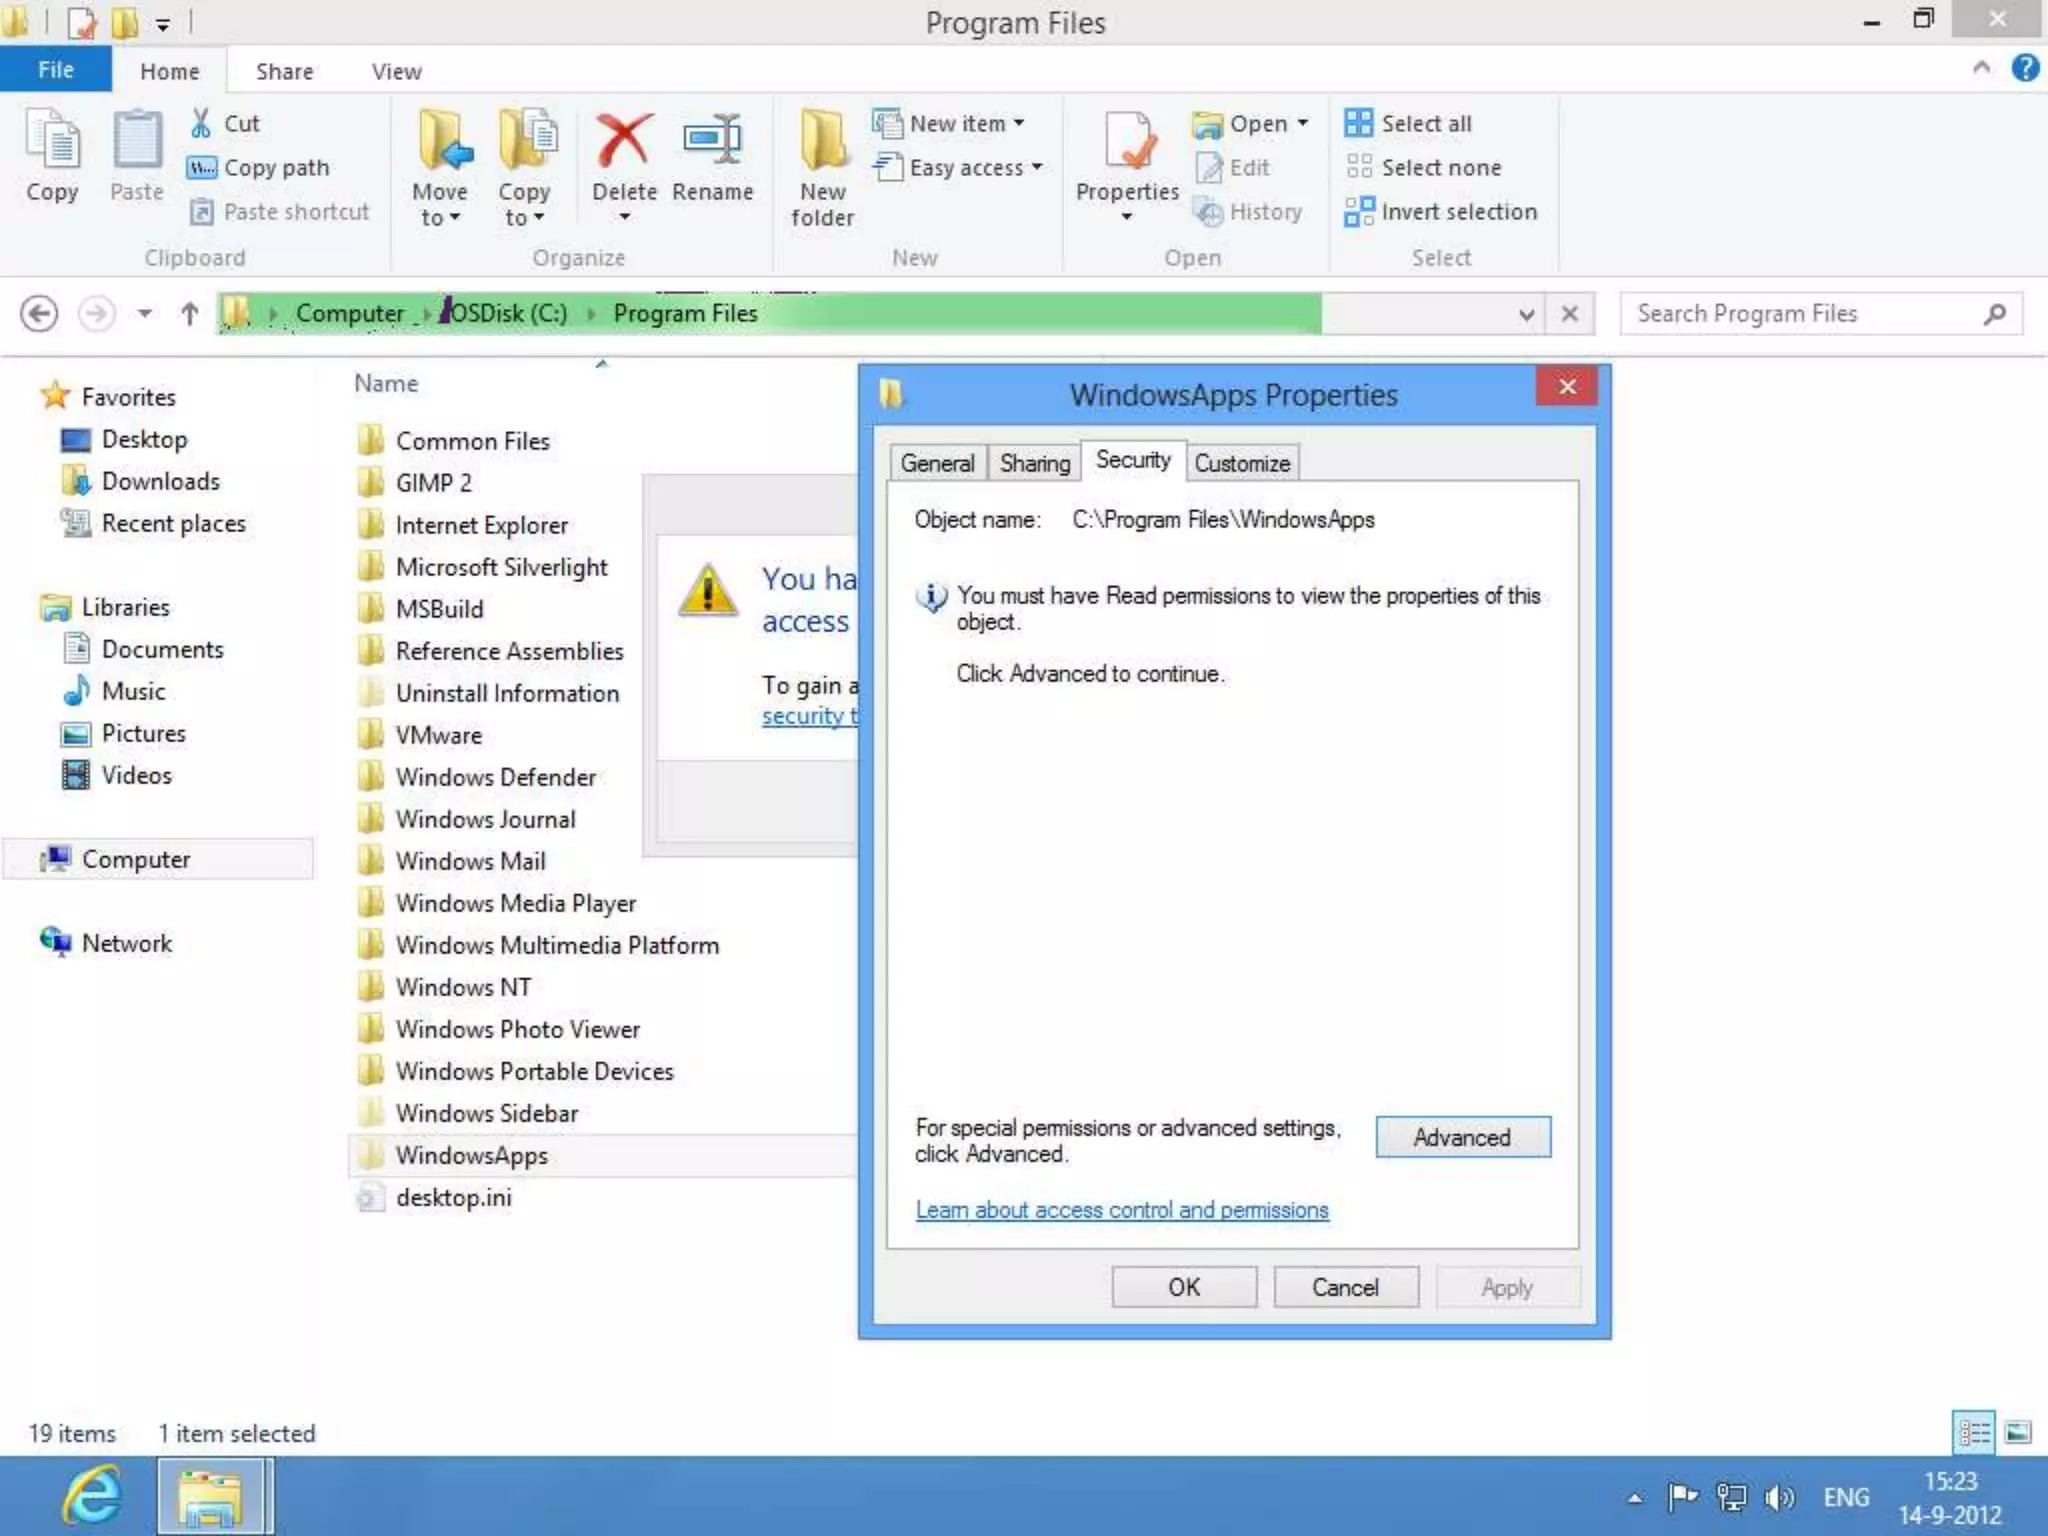2048x1536 pixels.
Task: Expand the address bar history dropdown
Action: [x=1526, y=315]
